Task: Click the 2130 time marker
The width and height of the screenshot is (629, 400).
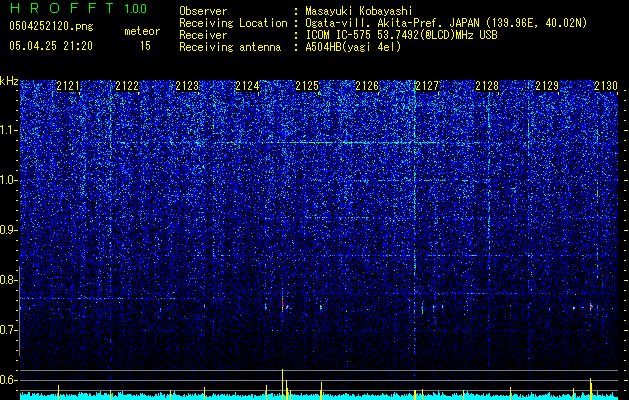Action: point(606,86)
